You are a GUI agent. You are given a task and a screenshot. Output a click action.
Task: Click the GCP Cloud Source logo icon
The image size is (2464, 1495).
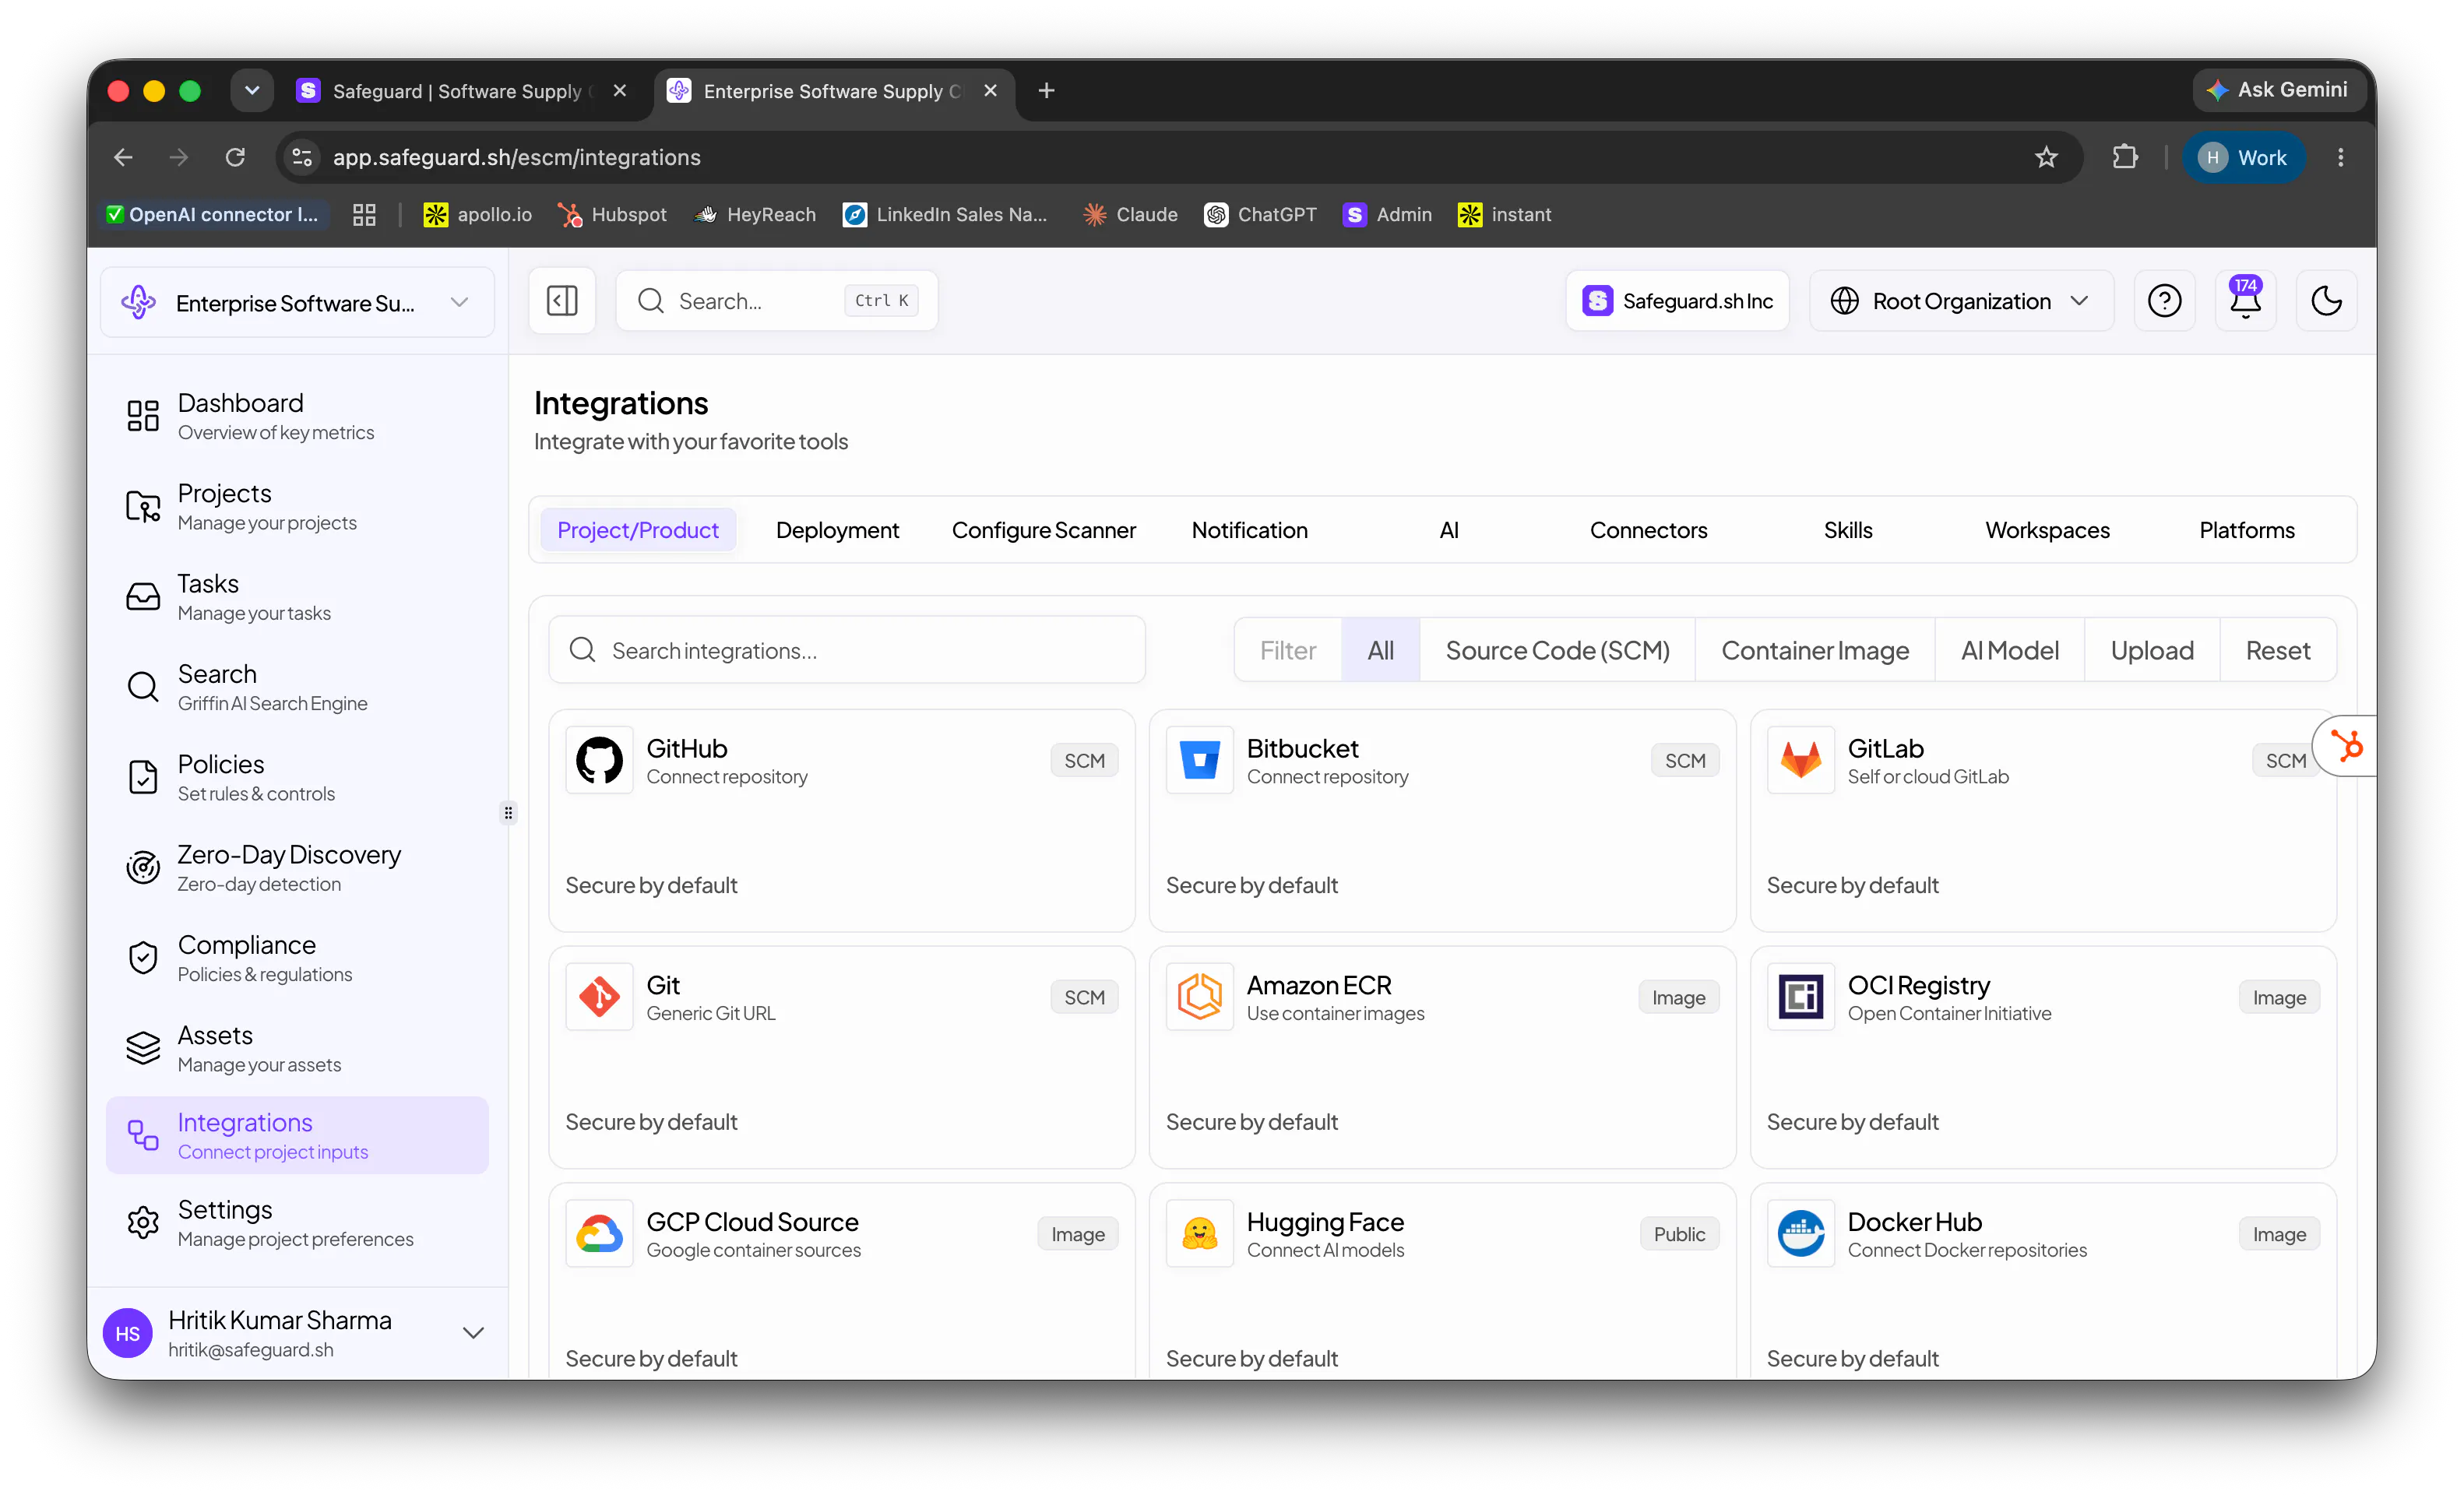(599, 1234)
